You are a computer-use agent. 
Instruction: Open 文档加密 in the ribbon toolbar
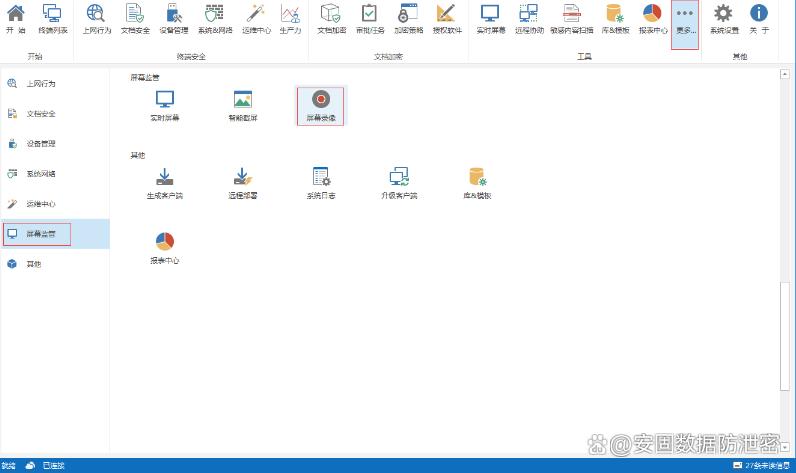[x=330, y=20]
